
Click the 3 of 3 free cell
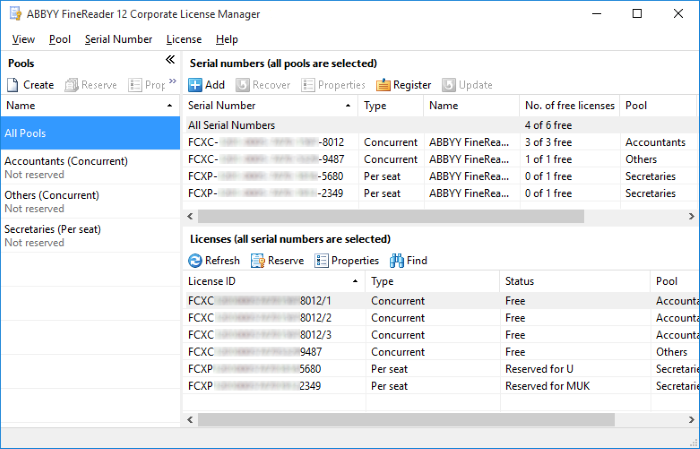coord(570,142)
